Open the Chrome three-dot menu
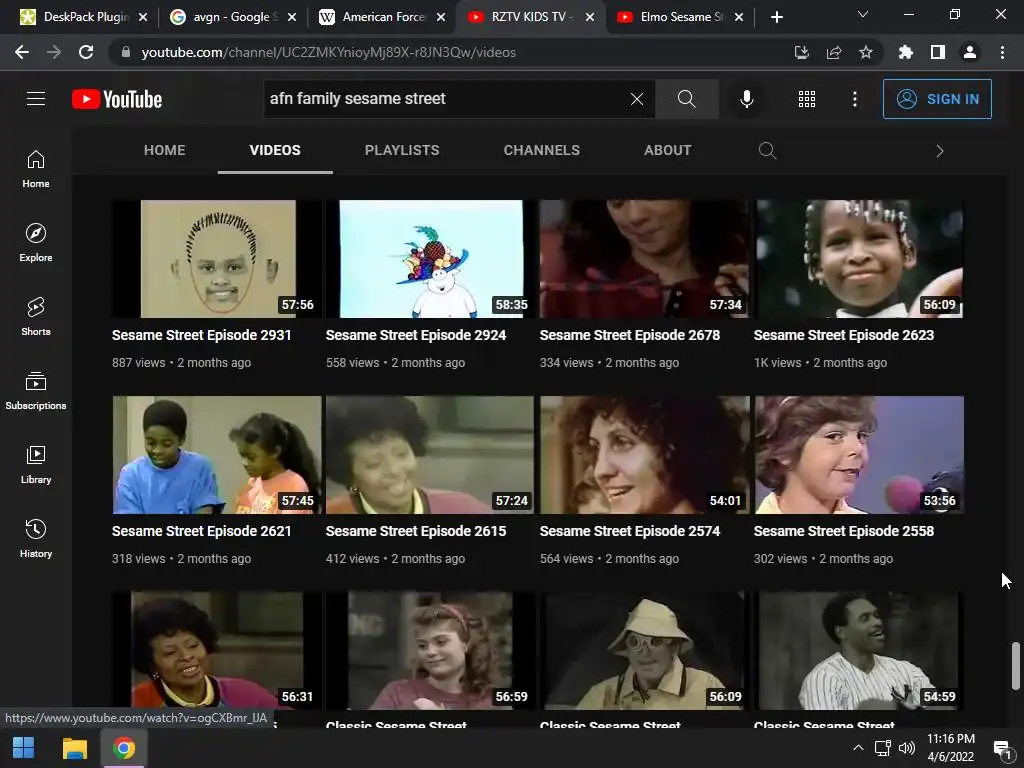 pyautogui.click(x=1002, y=52)
